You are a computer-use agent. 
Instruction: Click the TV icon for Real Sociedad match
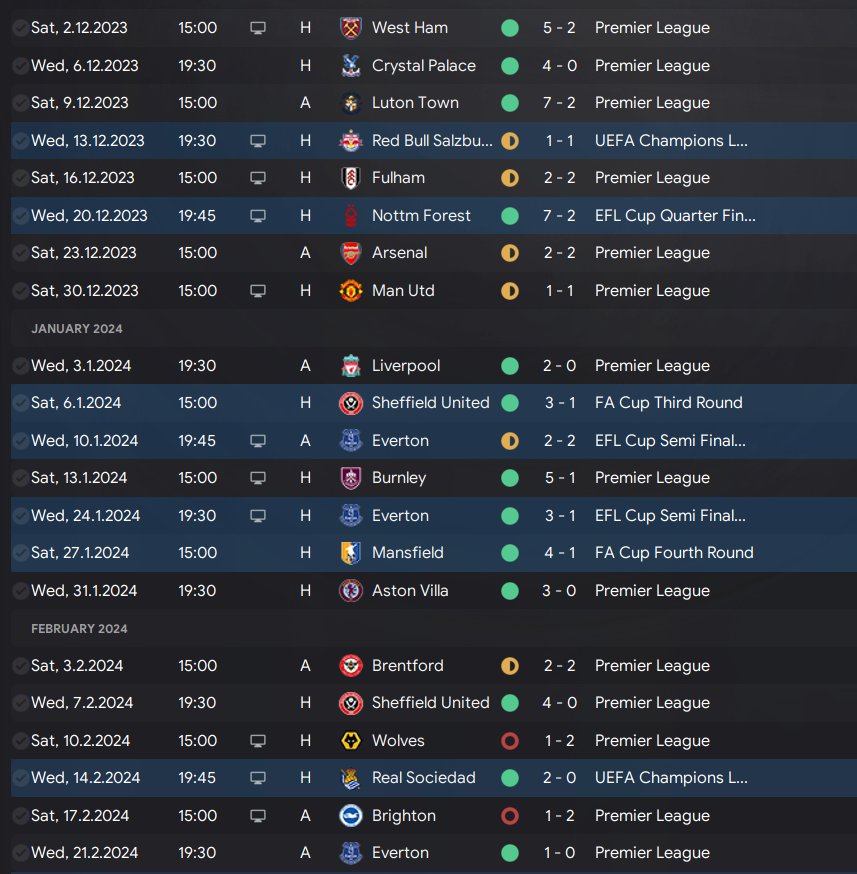[x=258, y=778]
